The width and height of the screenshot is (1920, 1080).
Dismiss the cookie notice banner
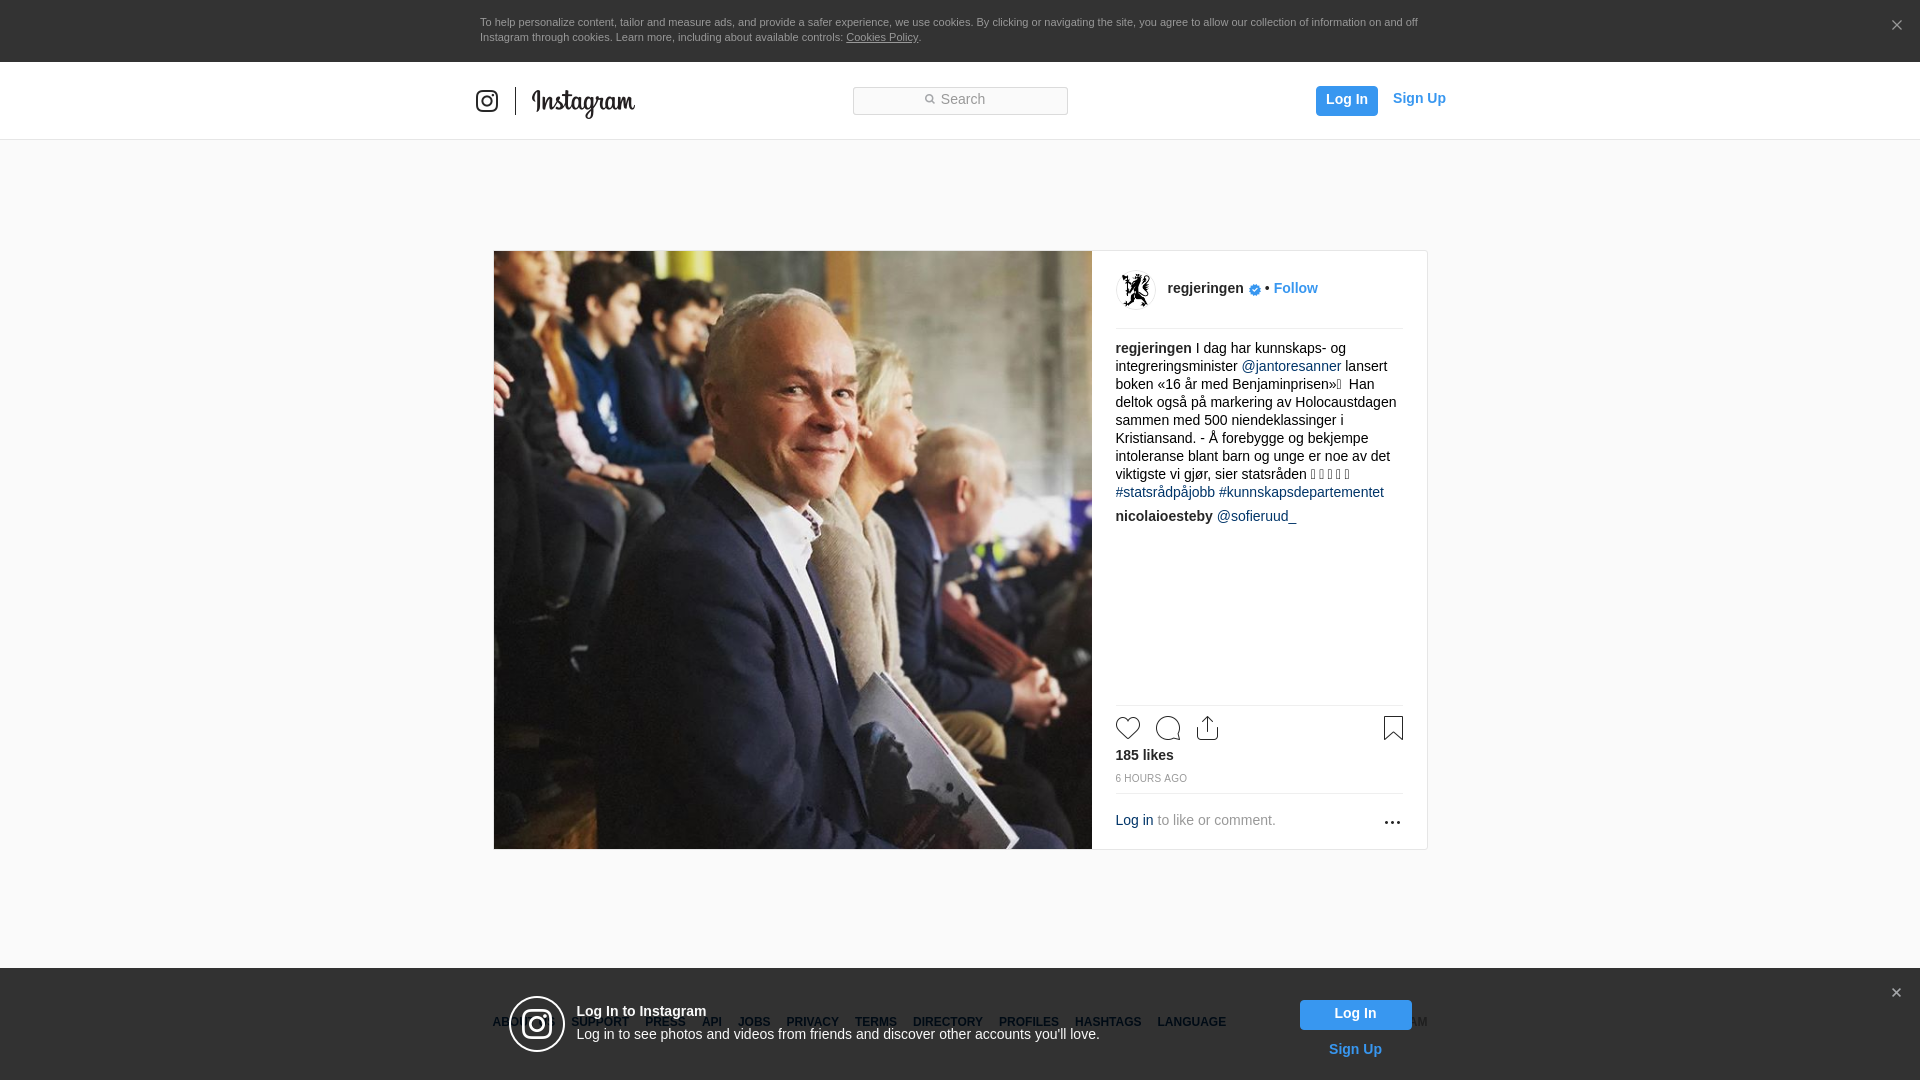(1896, 26)
